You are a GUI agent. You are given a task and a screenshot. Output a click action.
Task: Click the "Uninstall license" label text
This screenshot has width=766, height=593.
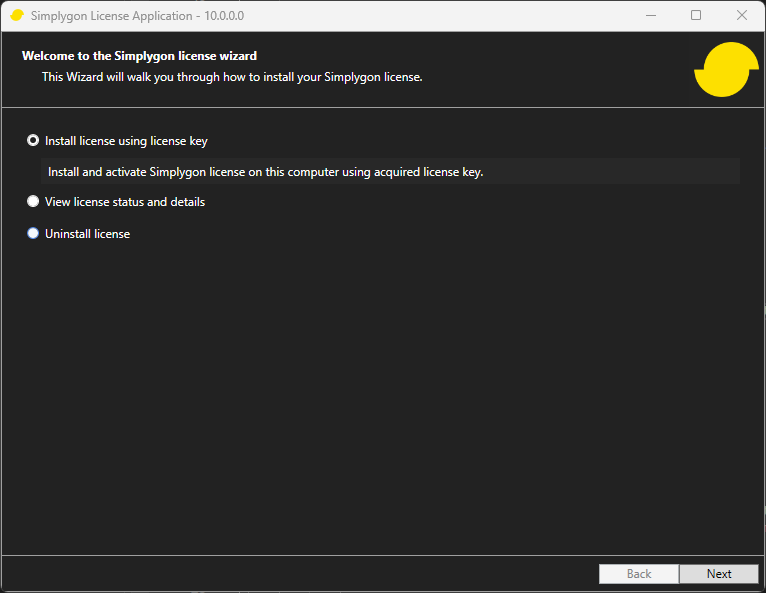point(87,234)
